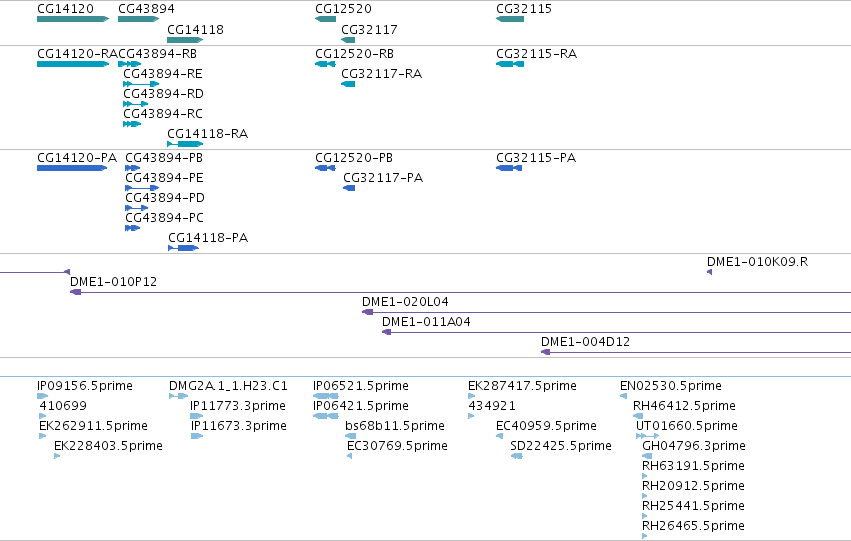Screen dimensions: 851x541
Task: Click protein CG32115-PA
Action: (x=509, y=168)
